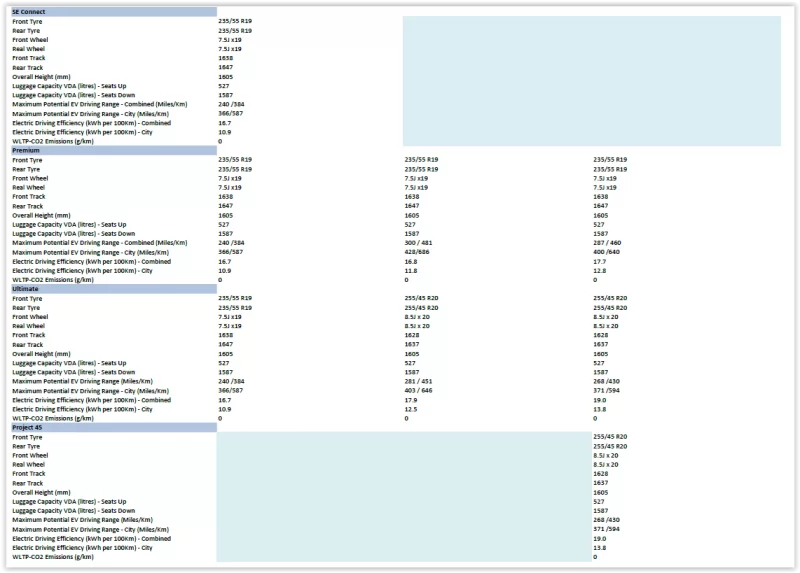Select the 17.9 efficiency value
Viewport: 800px width, 573px height.
[x=411, y=399]
